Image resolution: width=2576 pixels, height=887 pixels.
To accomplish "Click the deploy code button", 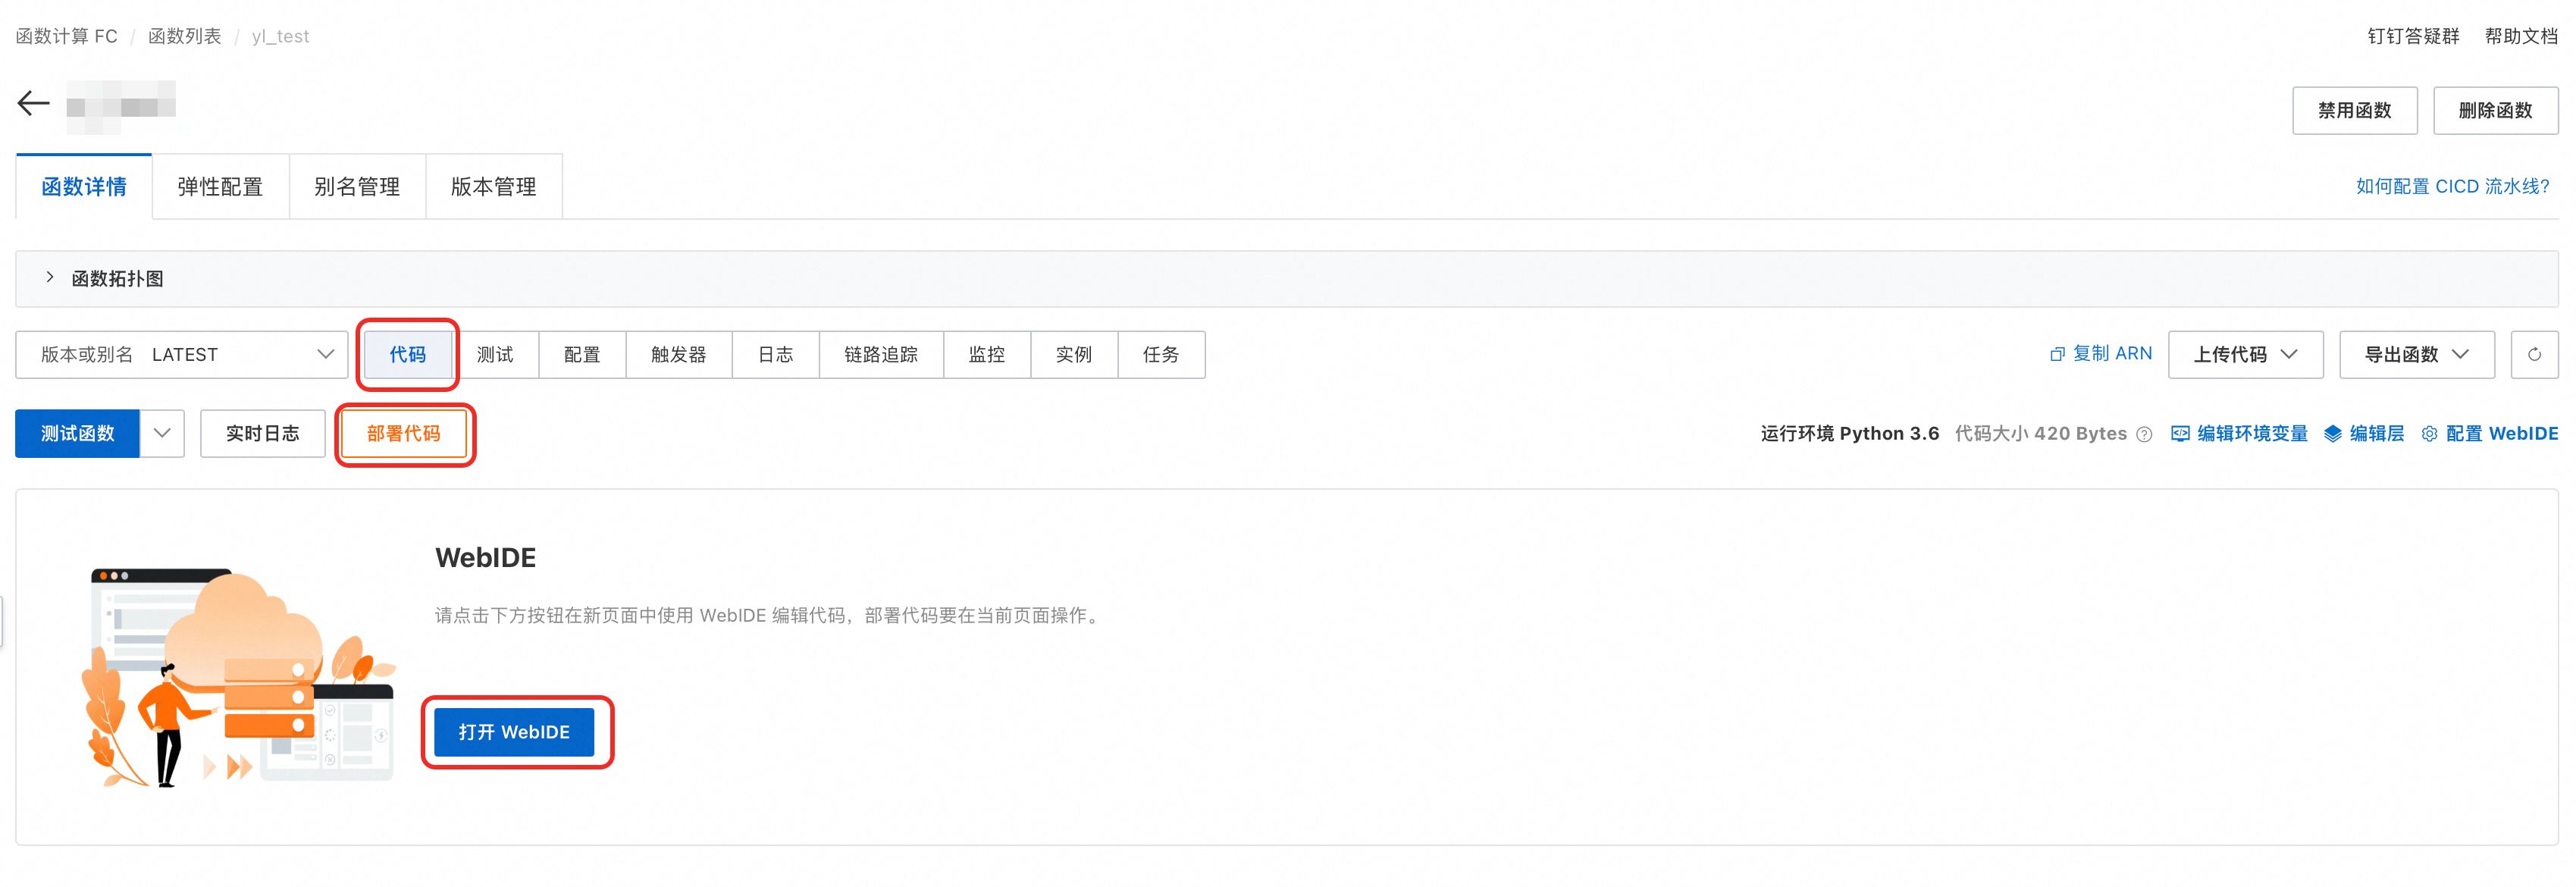I will pyautogui.click(x=403, y=434).
